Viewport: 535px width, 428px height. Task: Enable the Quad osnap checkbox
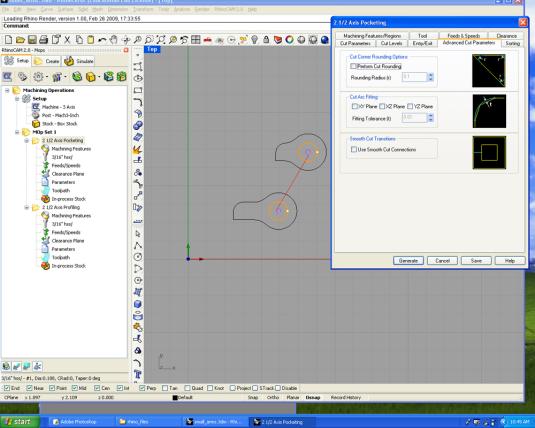tap(187, 388)
